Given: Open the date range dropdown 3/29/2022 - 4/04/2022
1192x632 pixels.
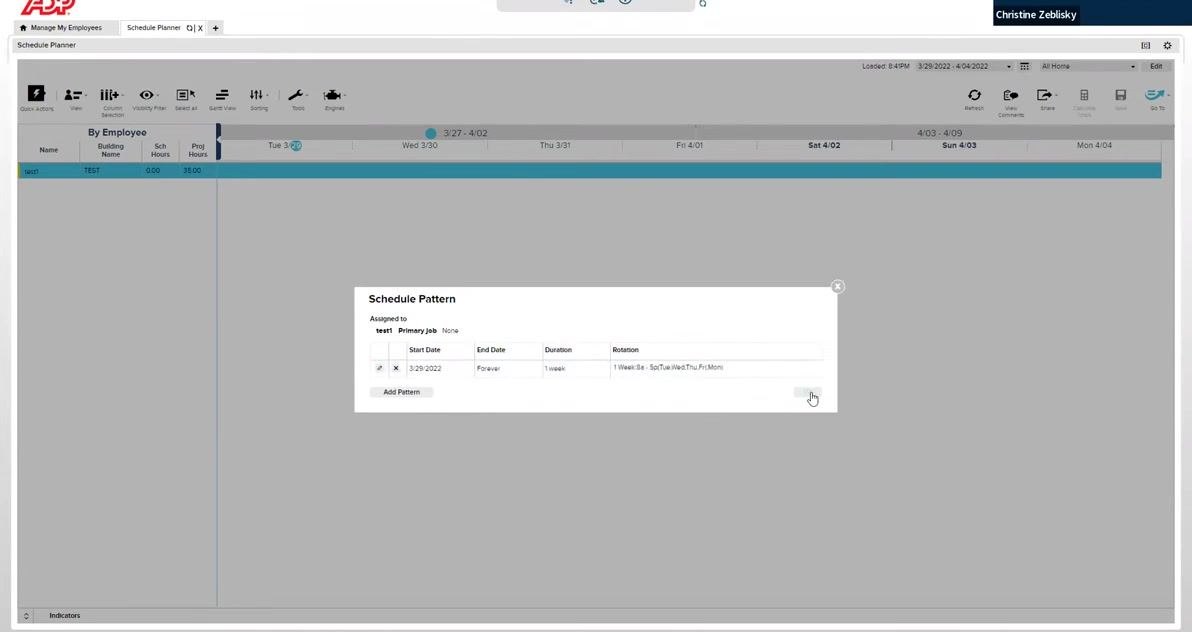Looking at the screenshot, I should 964,66.
